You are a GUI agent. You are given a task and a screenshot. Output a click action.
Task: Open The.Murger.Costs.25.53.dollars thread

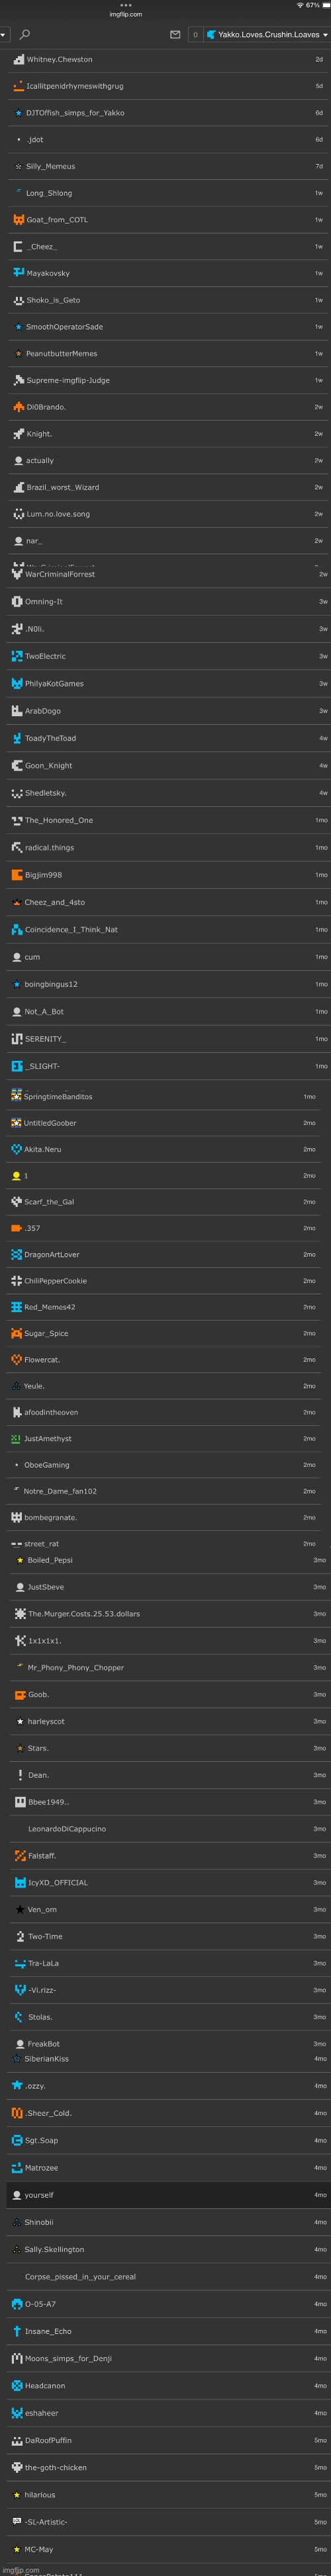pyautogui.click(x=169, y=1614)
